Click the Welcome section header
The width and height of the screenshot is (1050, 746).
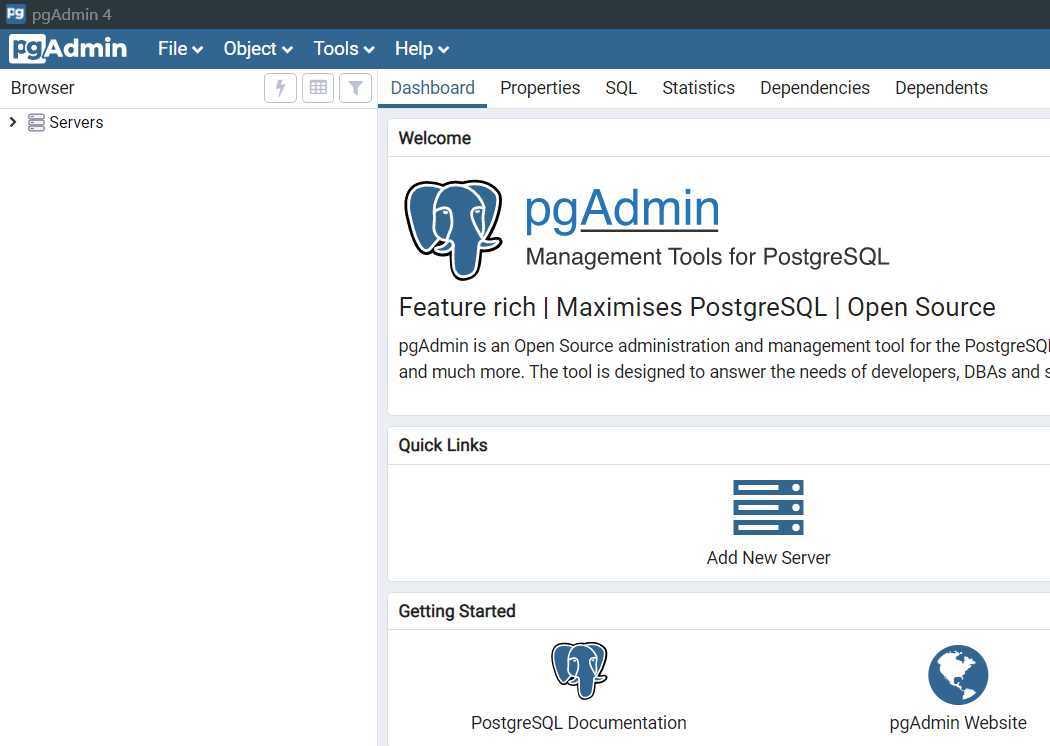point(435,138)
